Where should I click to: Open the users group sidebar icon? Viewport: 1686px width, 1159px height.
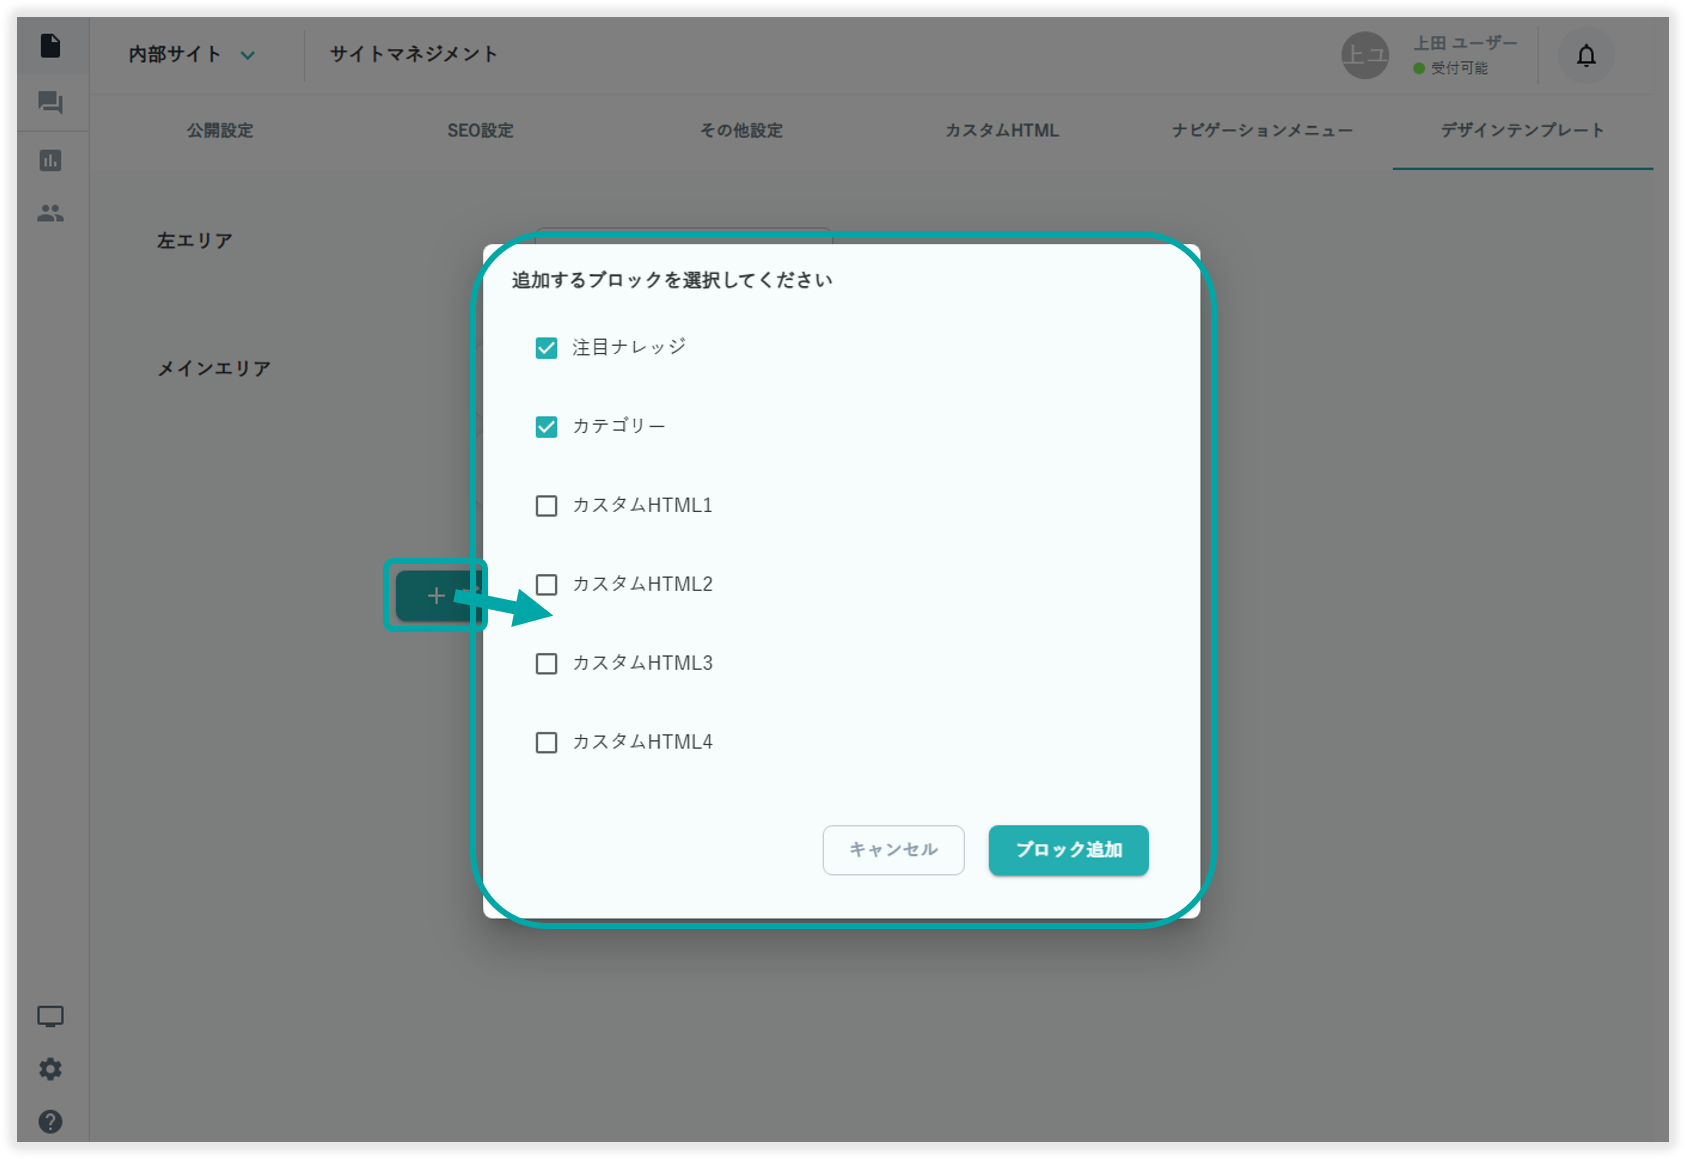(50, 213)
